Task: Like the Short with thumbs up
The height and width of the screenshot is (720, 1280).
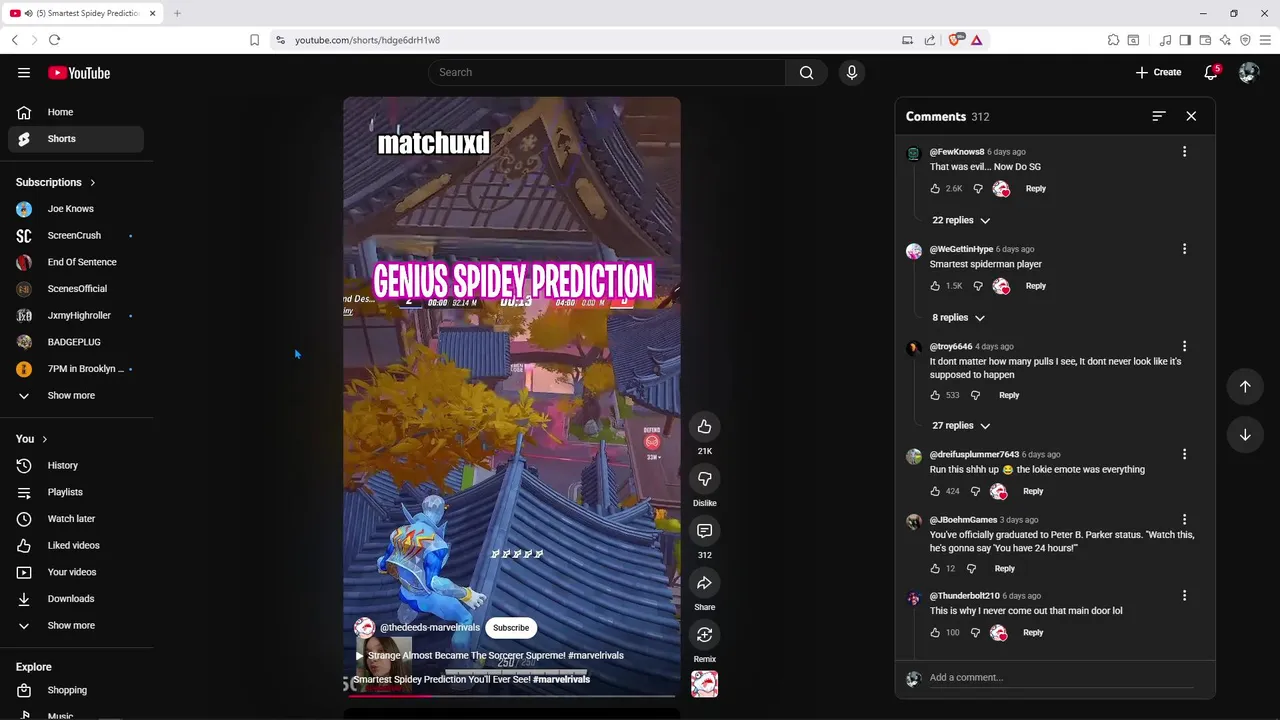Action: [x=704, y=427]
